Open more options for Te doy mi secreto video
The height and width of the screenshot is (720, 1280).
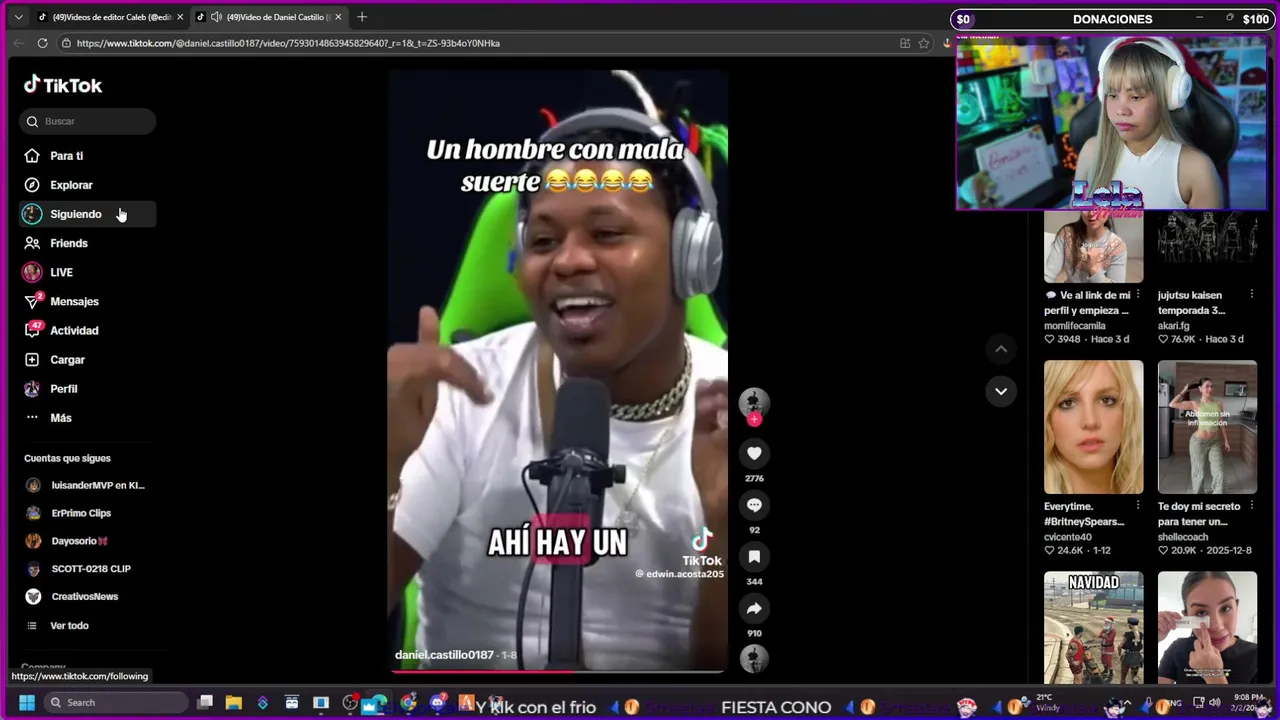[1251, 506]
